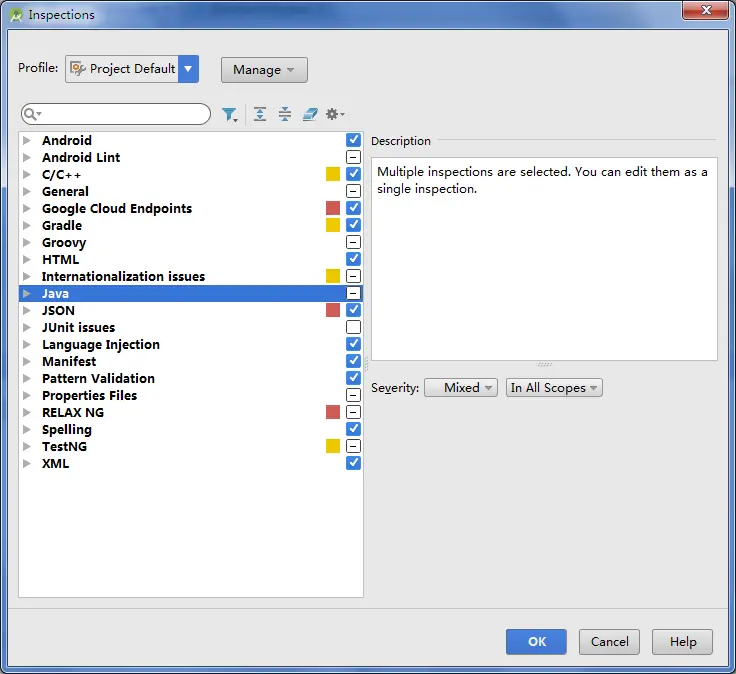Screen dimensions: 736x674
Task: Click the red swatch for RELAX NG
Action: click(x=333, y=412)
